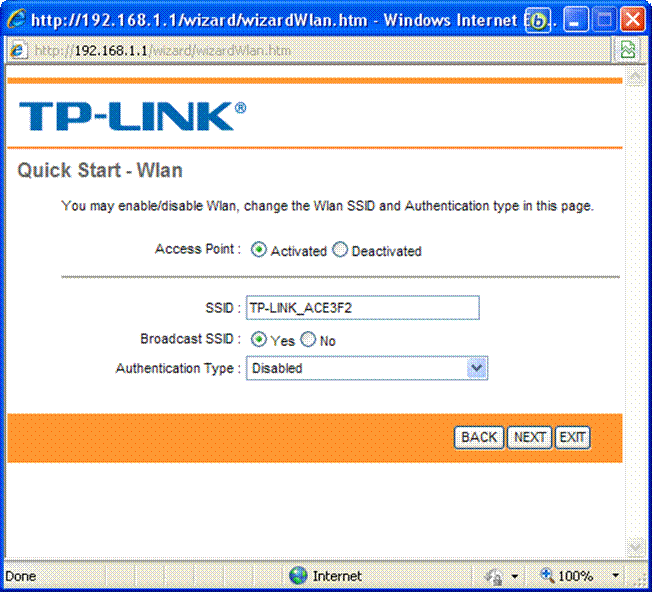Click the "Quick Start - Wlan" heading
Image resolution: width=652 pixels, height=592 pixels.
click(x=100, y=170)
